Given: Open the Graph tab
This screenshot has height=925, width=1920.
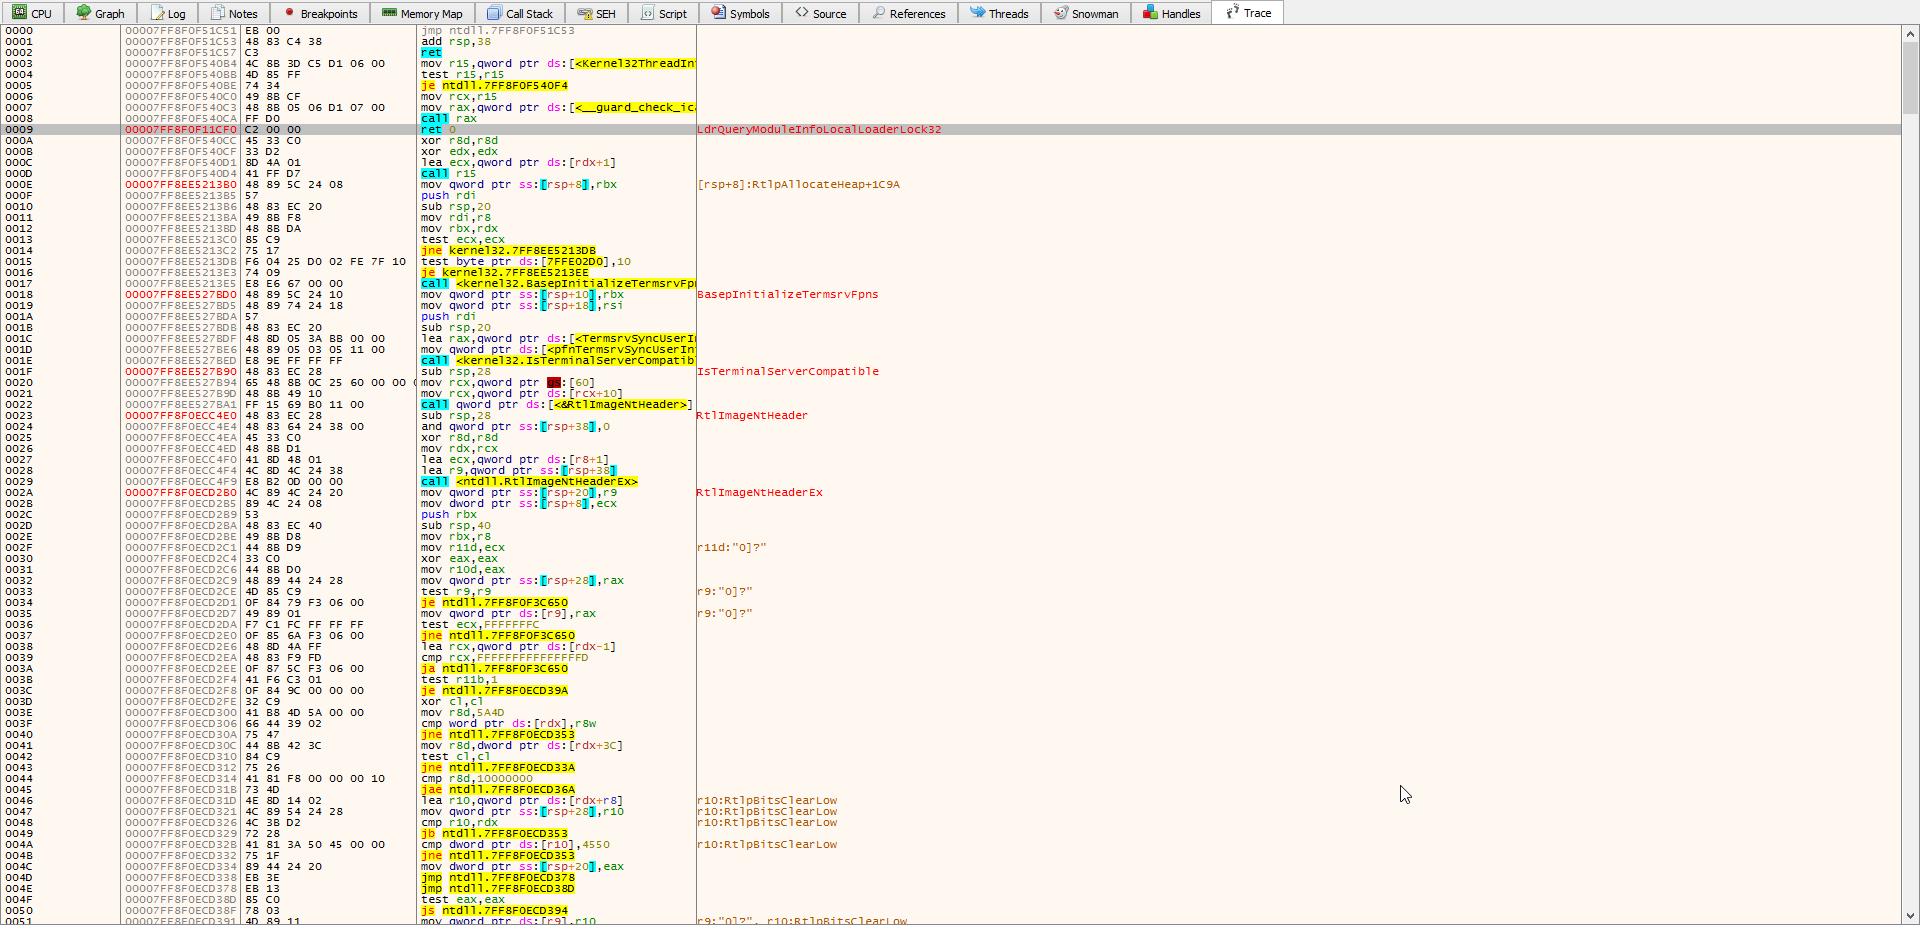Looking at the screenshot, I should pos(100,13).
